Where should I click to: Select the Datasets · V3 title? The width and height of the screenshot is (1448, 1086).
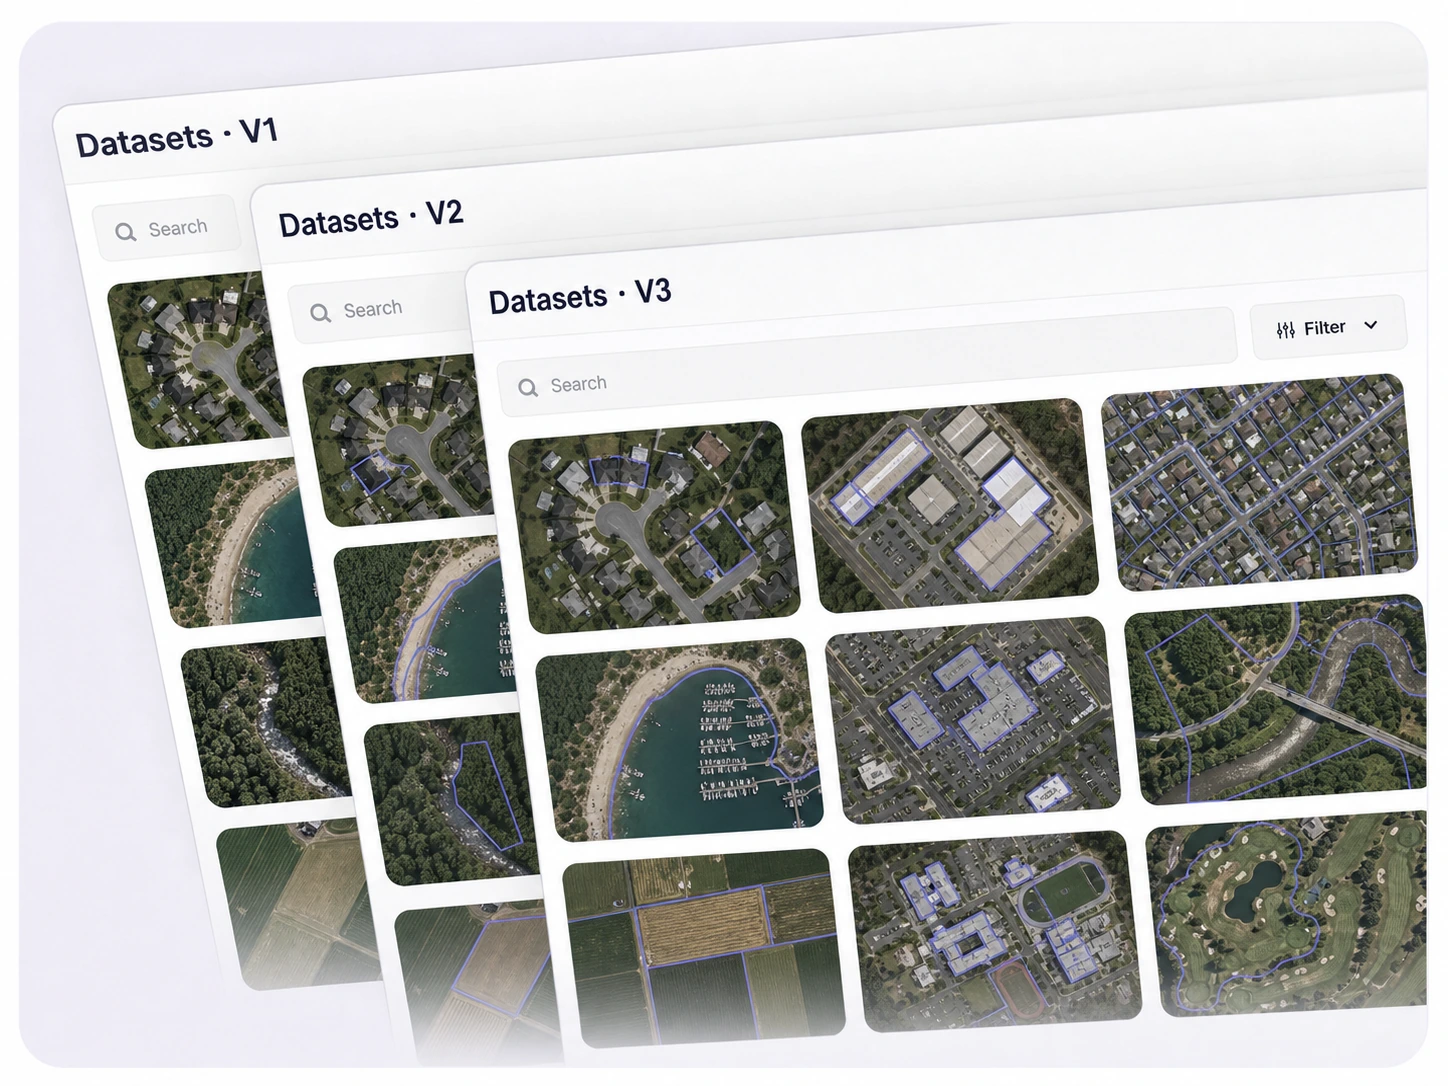pos(579,296)
